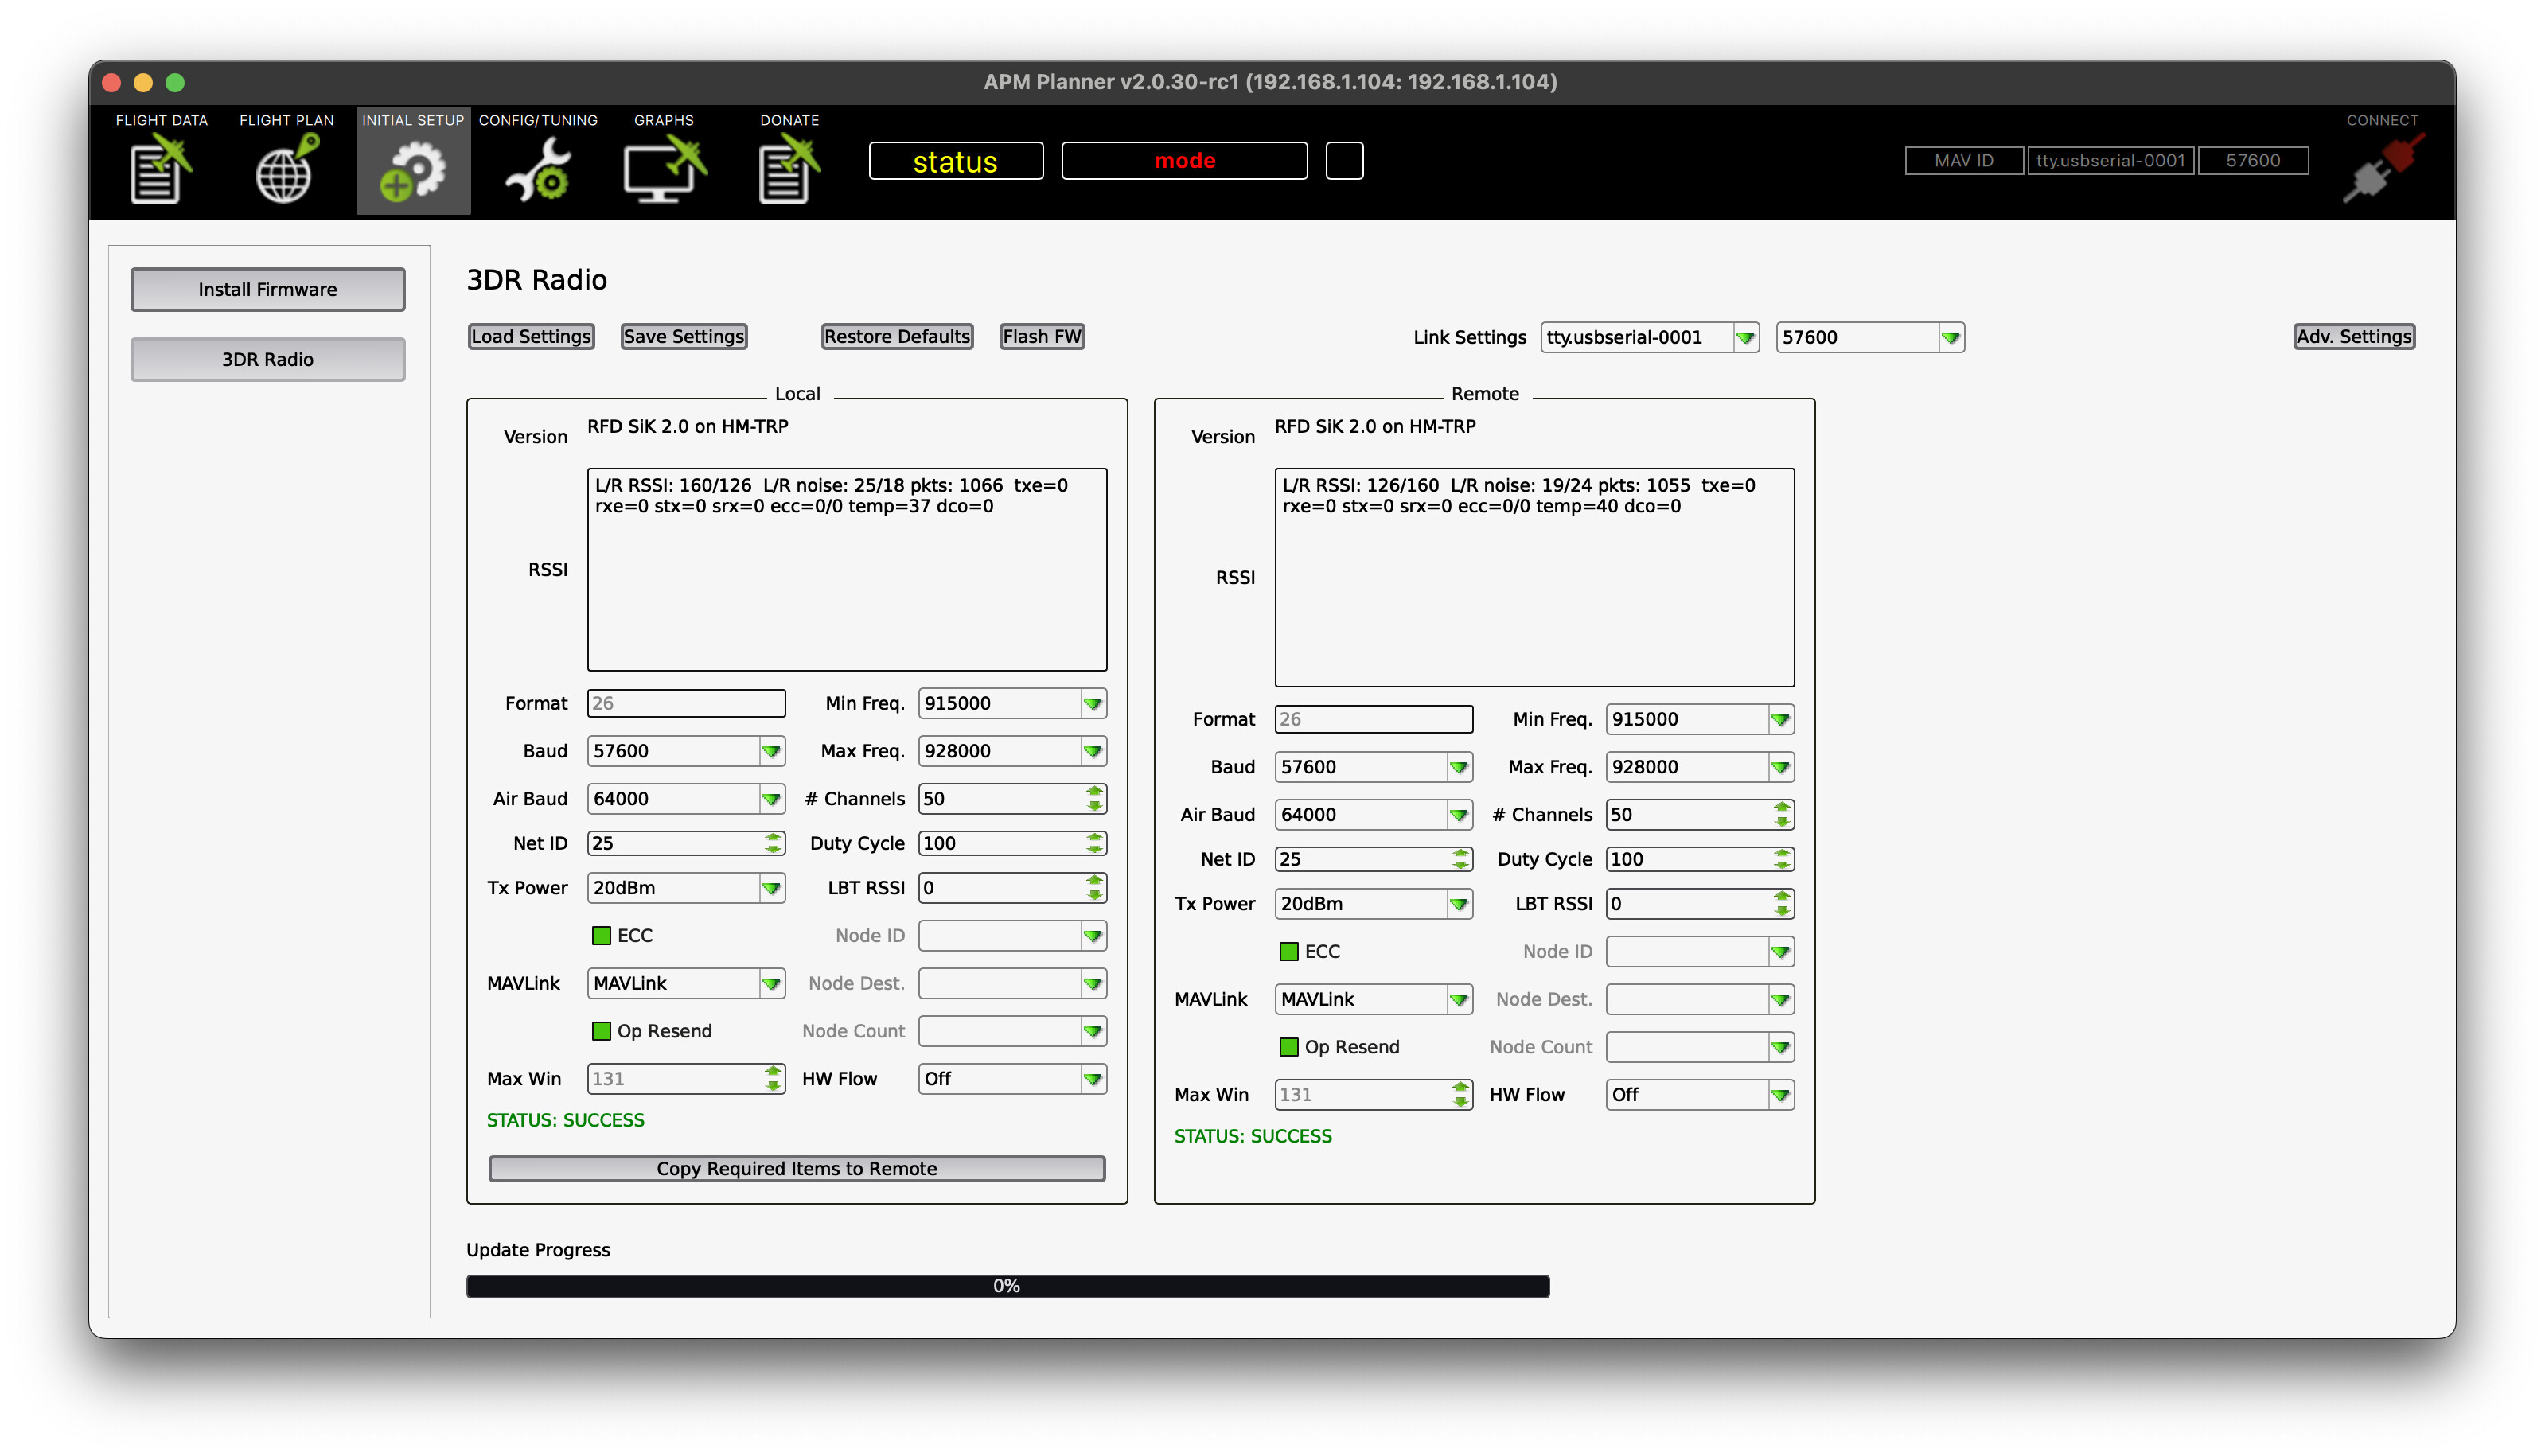Click Install Firmware in the sidebar

coord(268,289)
